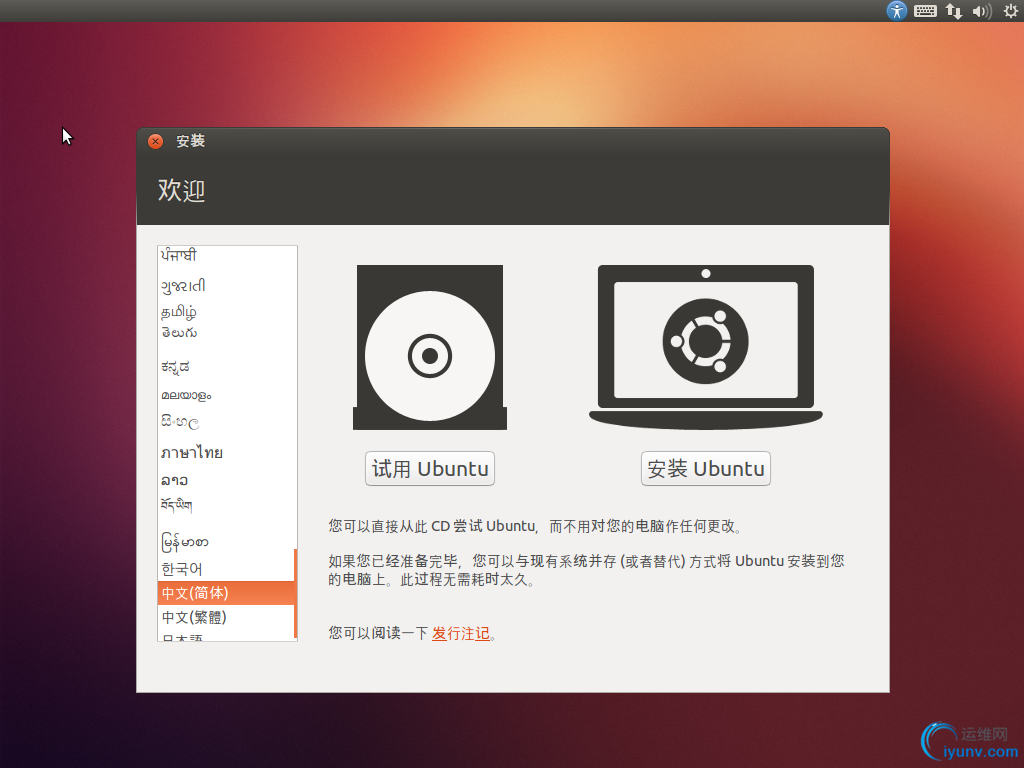Click the 安装 Ubuntu button
Viewport: 1024px width, 768px height.
click(706, 468)
